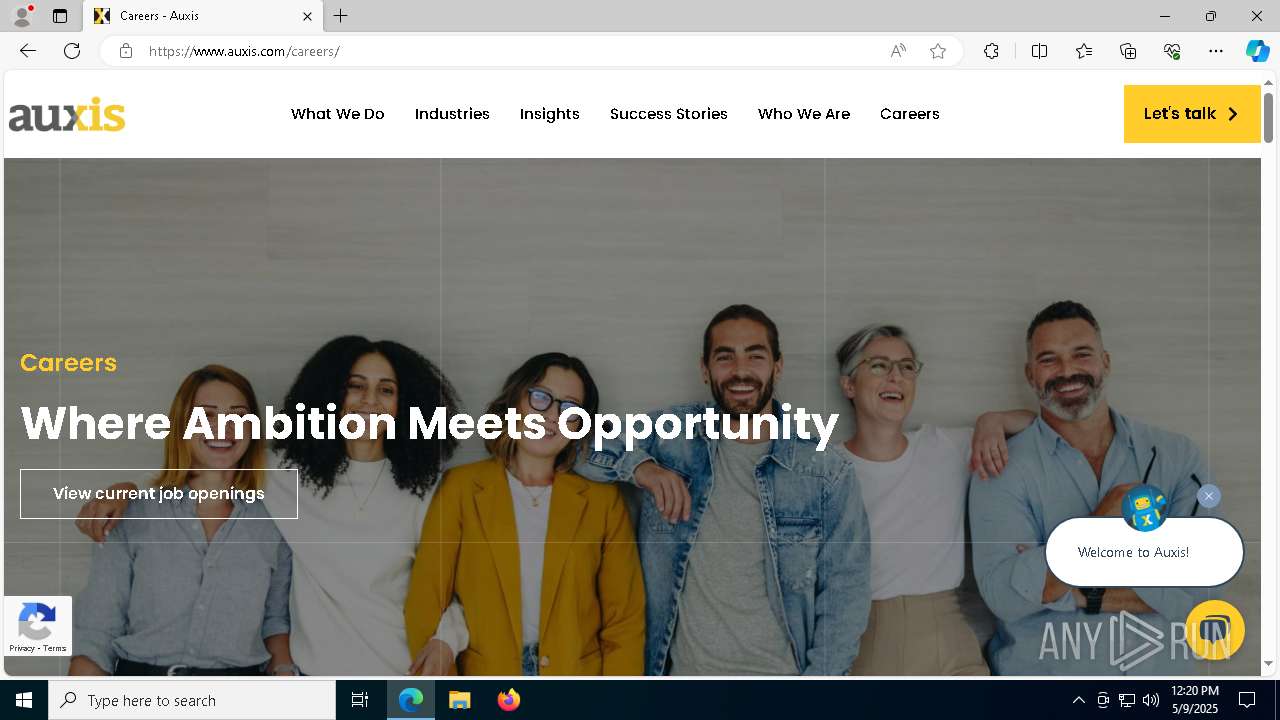Open the Copilot icon in Edge toolbar
The height and width of the screenshot is (720, 1280).
1257,51
